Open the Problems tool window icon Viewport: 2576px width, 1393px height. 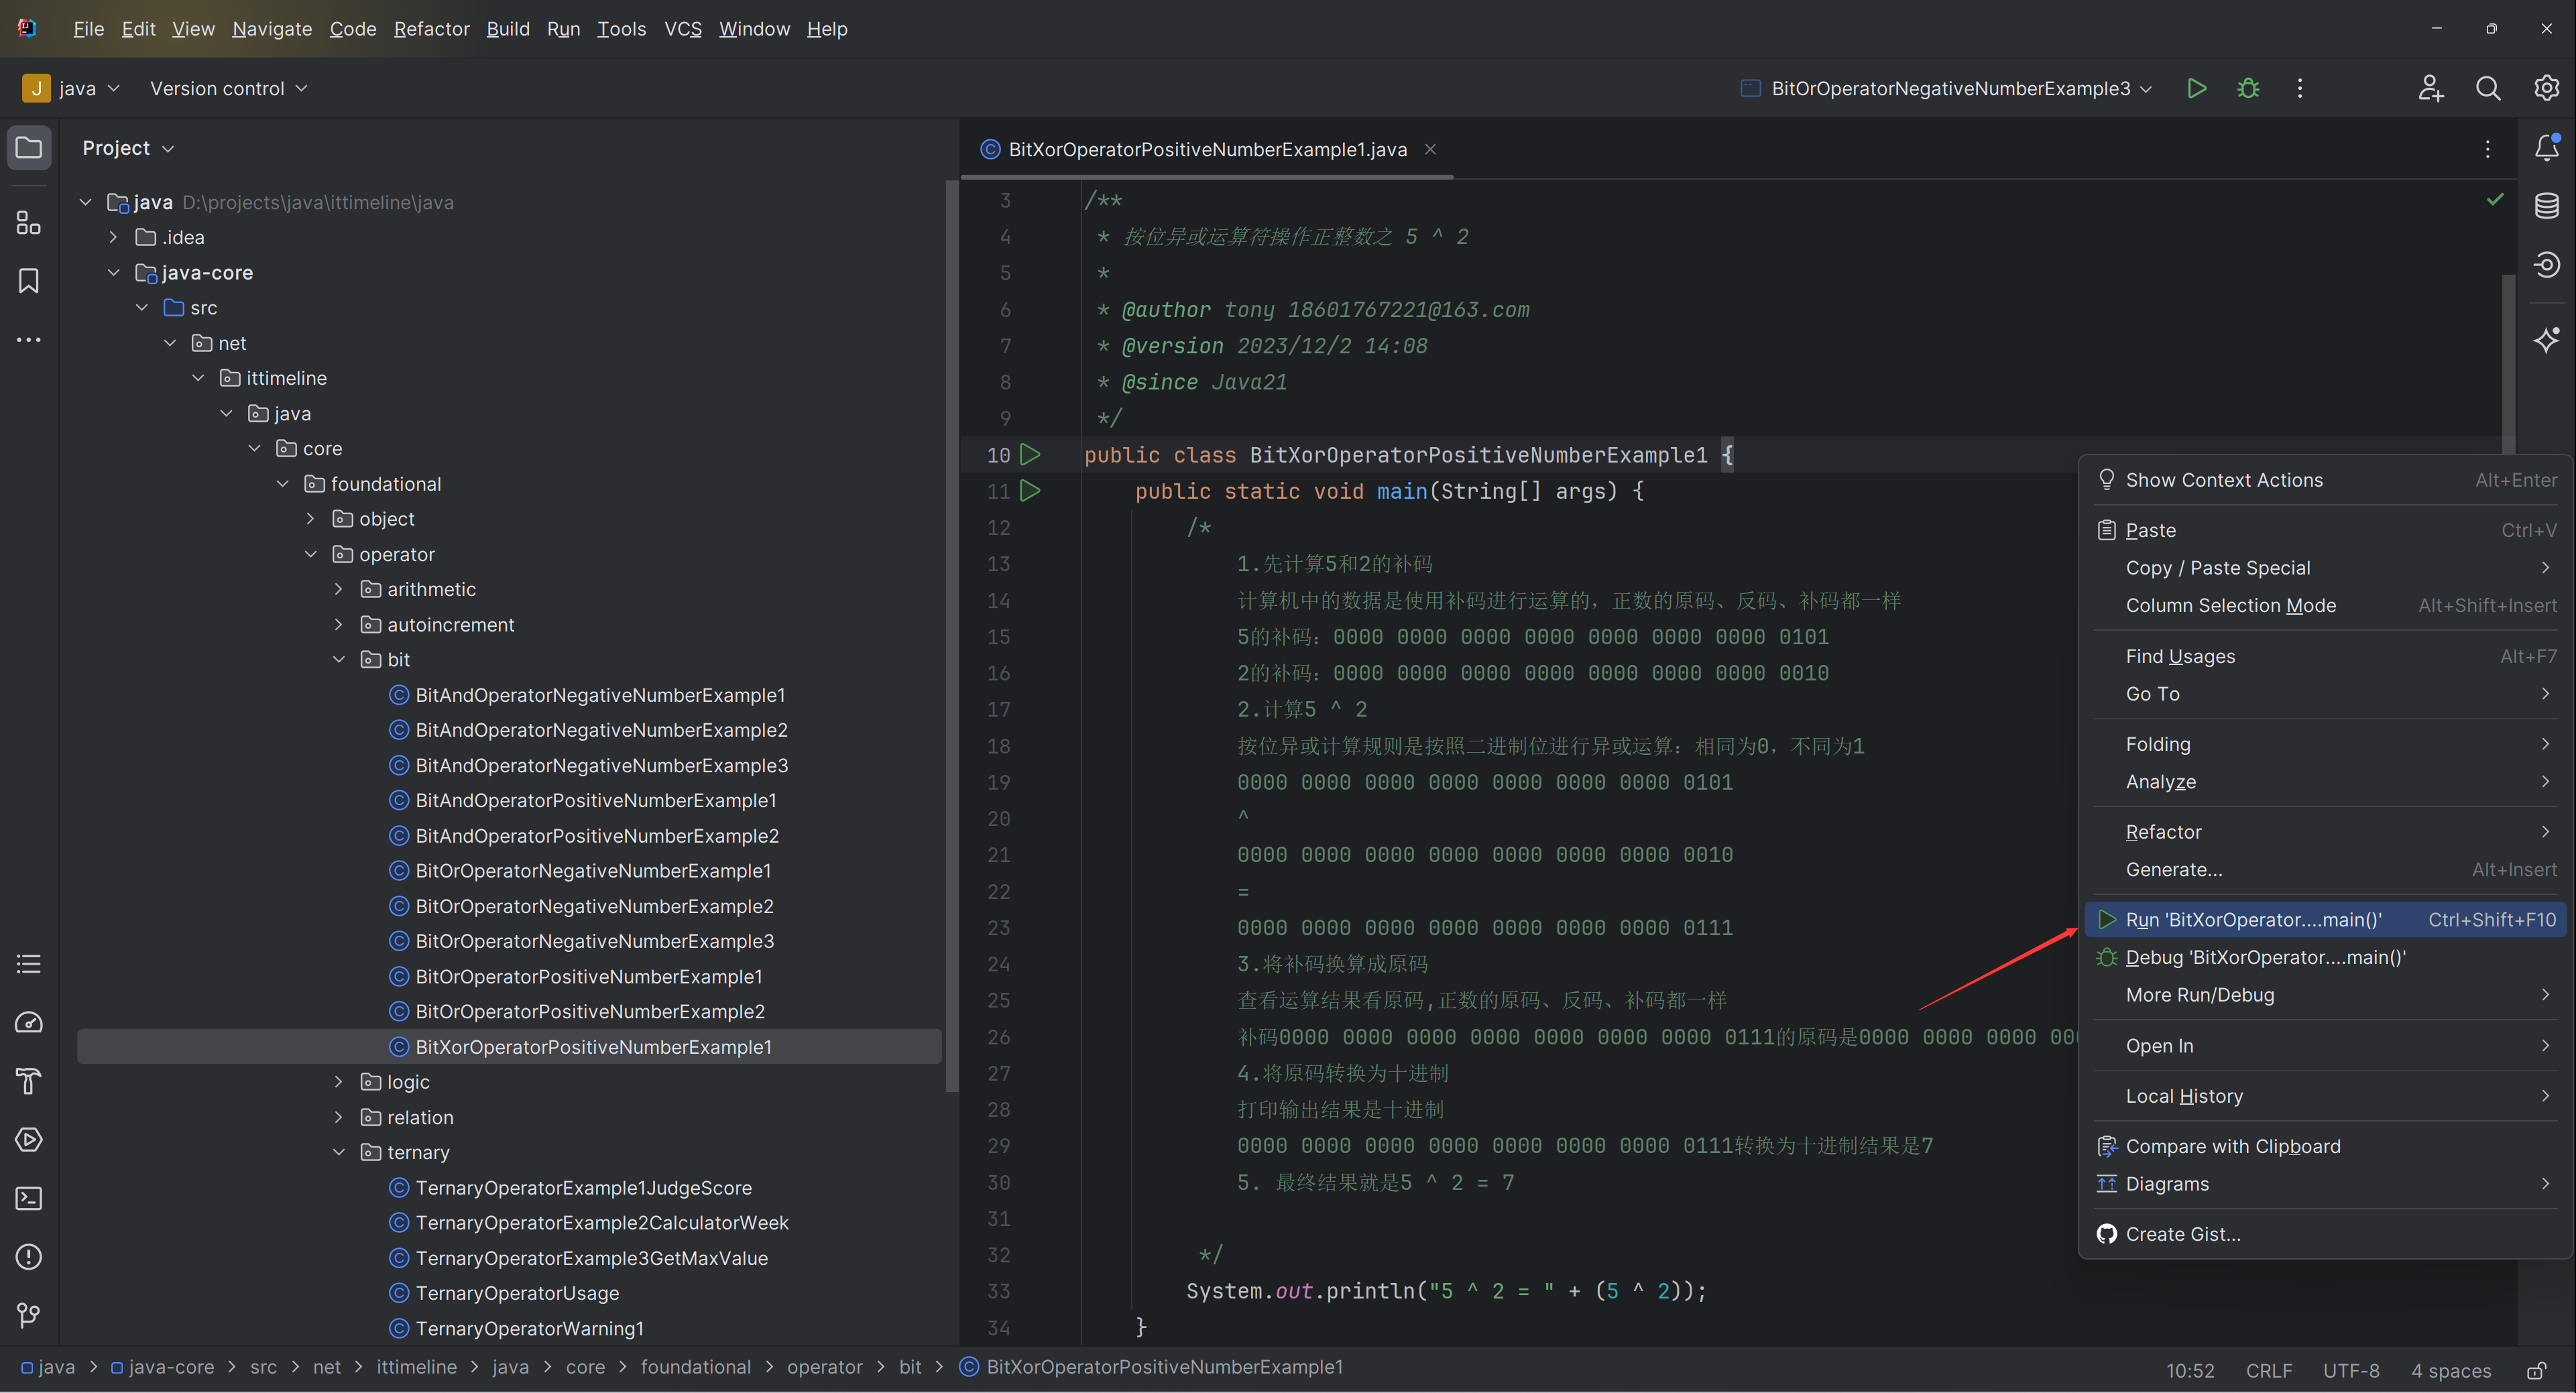click(29, 1257)
